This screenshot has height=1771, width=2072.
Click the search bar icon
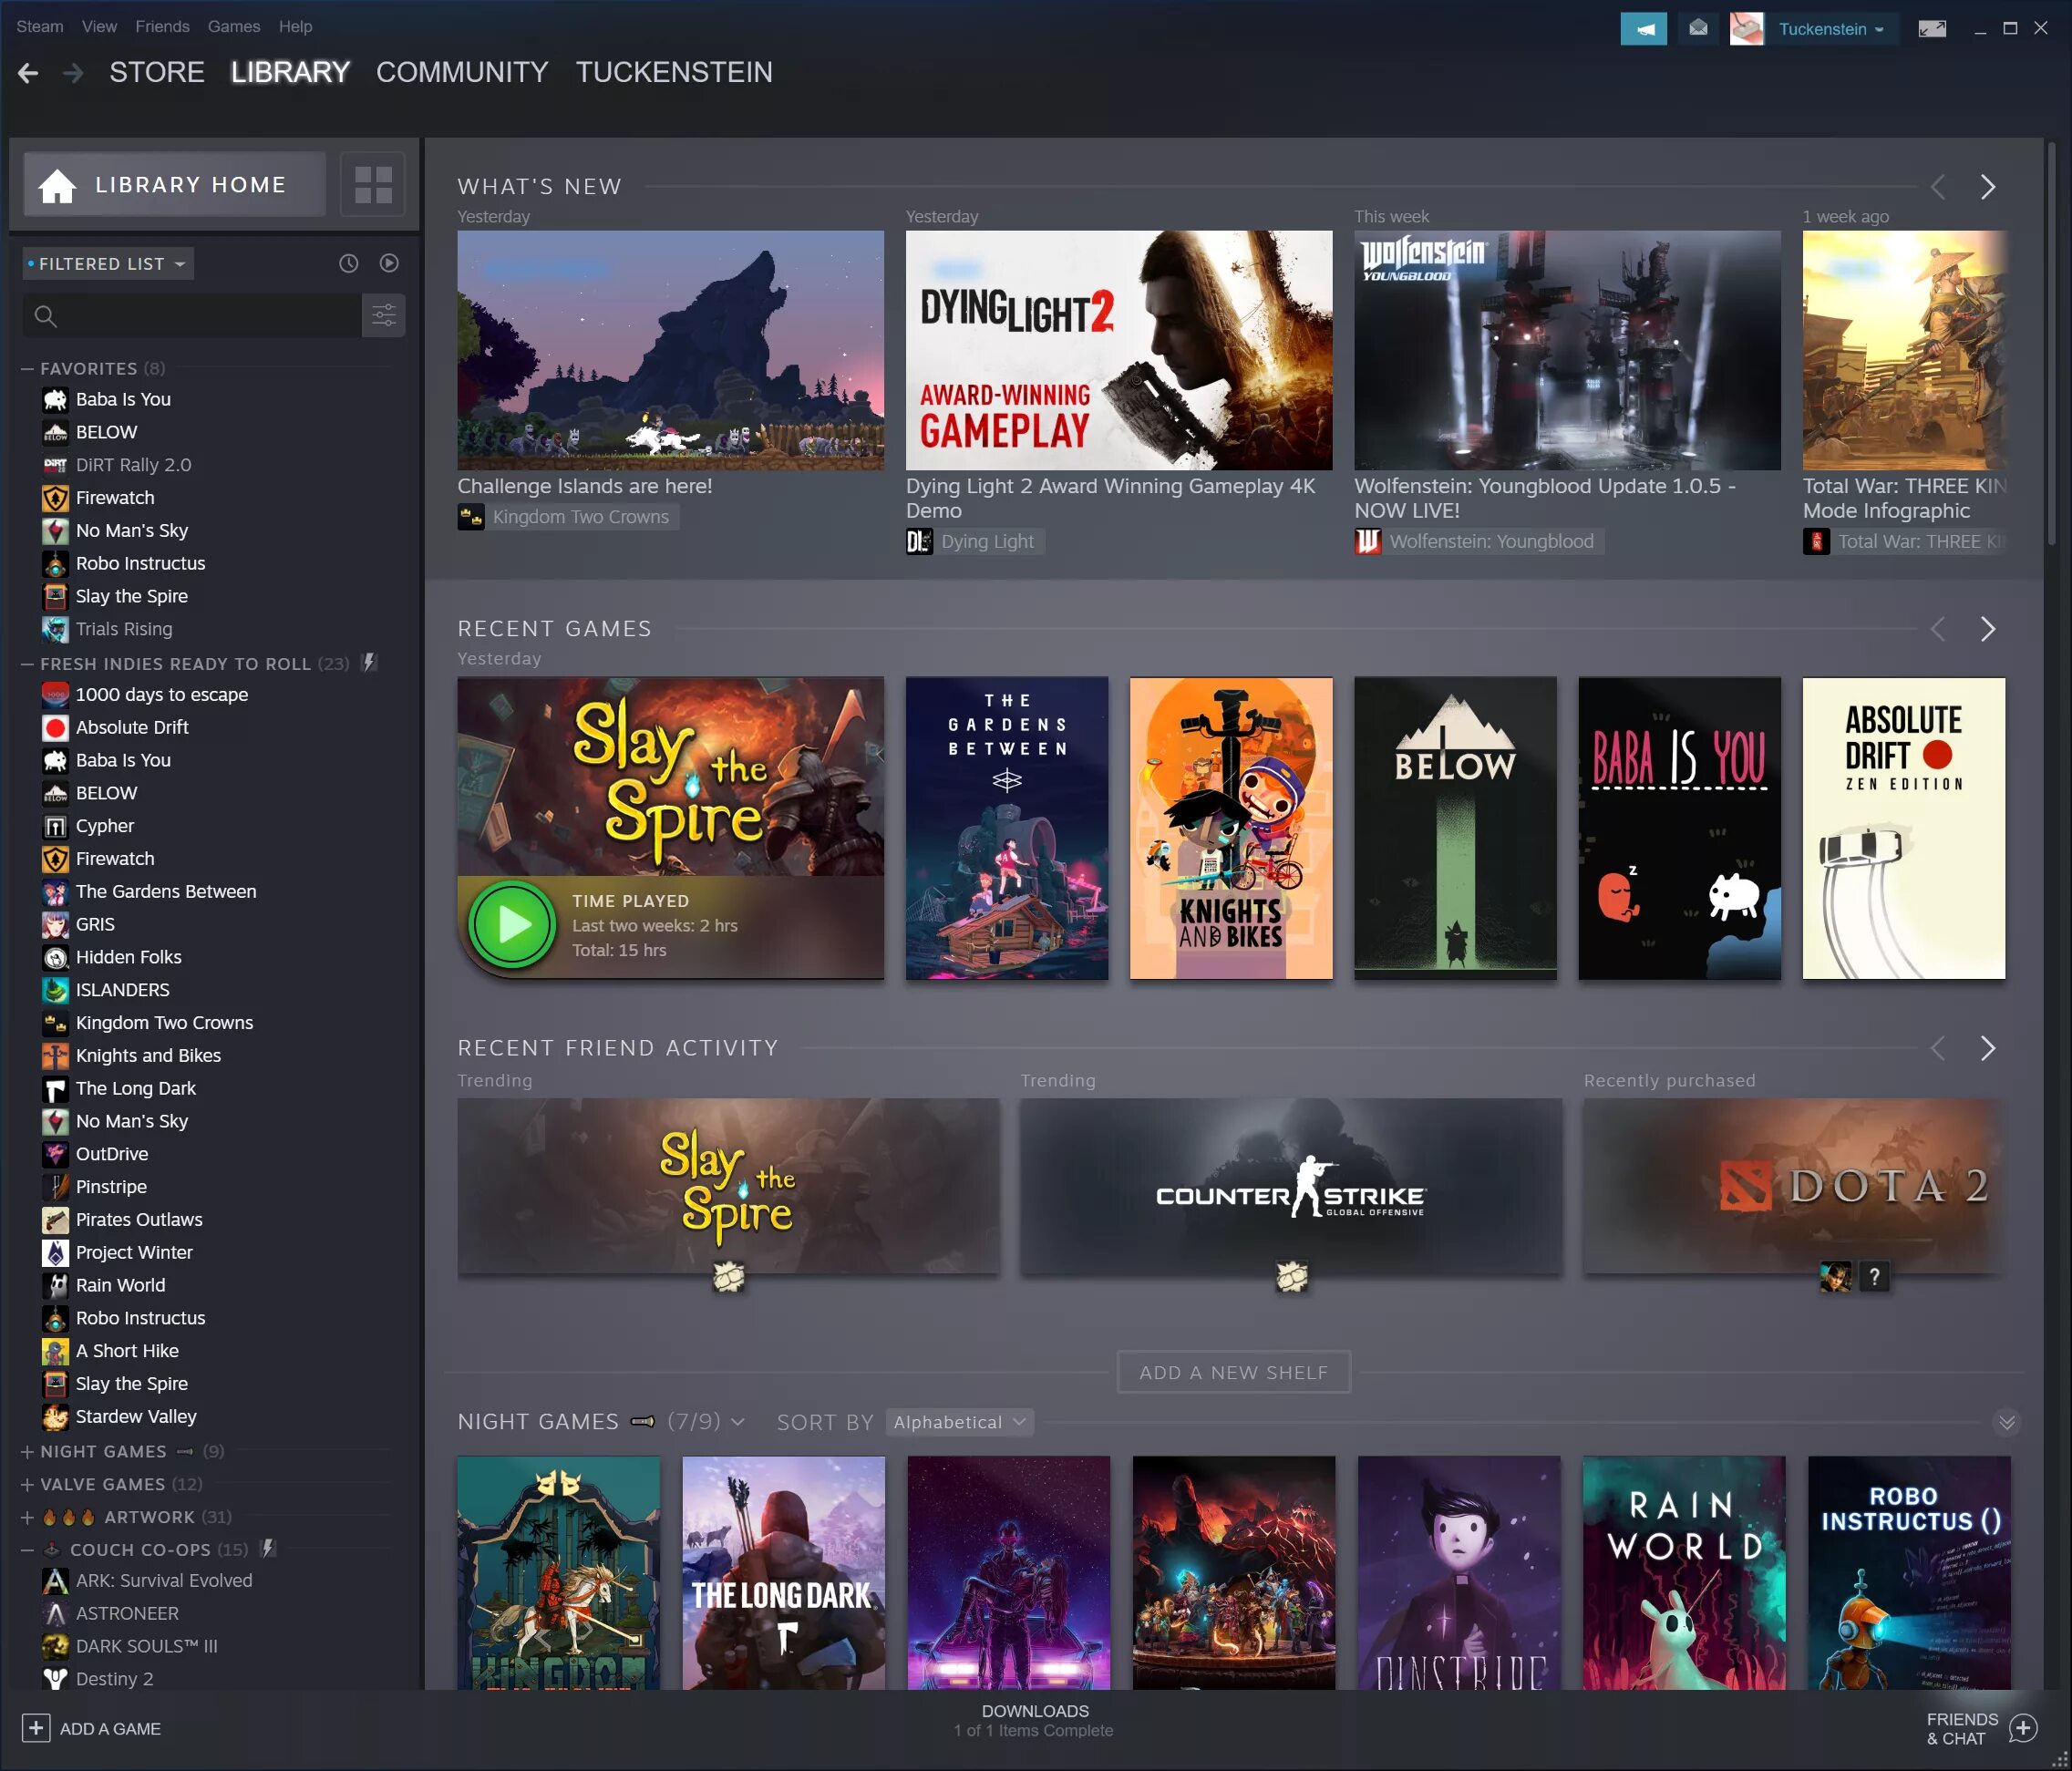coord(49,314)
